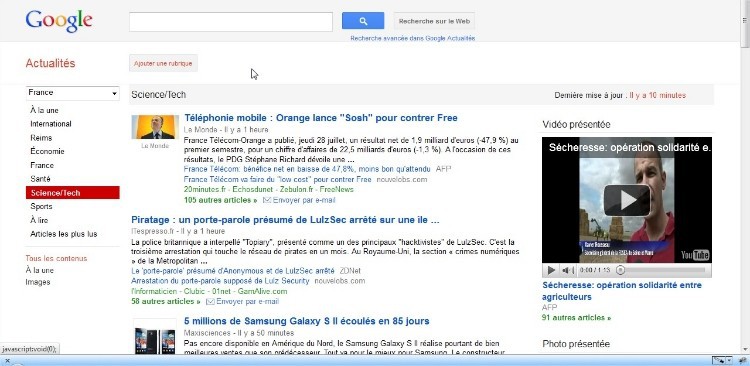This screenshot has height=366, width=750.
Task: Click the Actualités heading
Action: point(50,63)
